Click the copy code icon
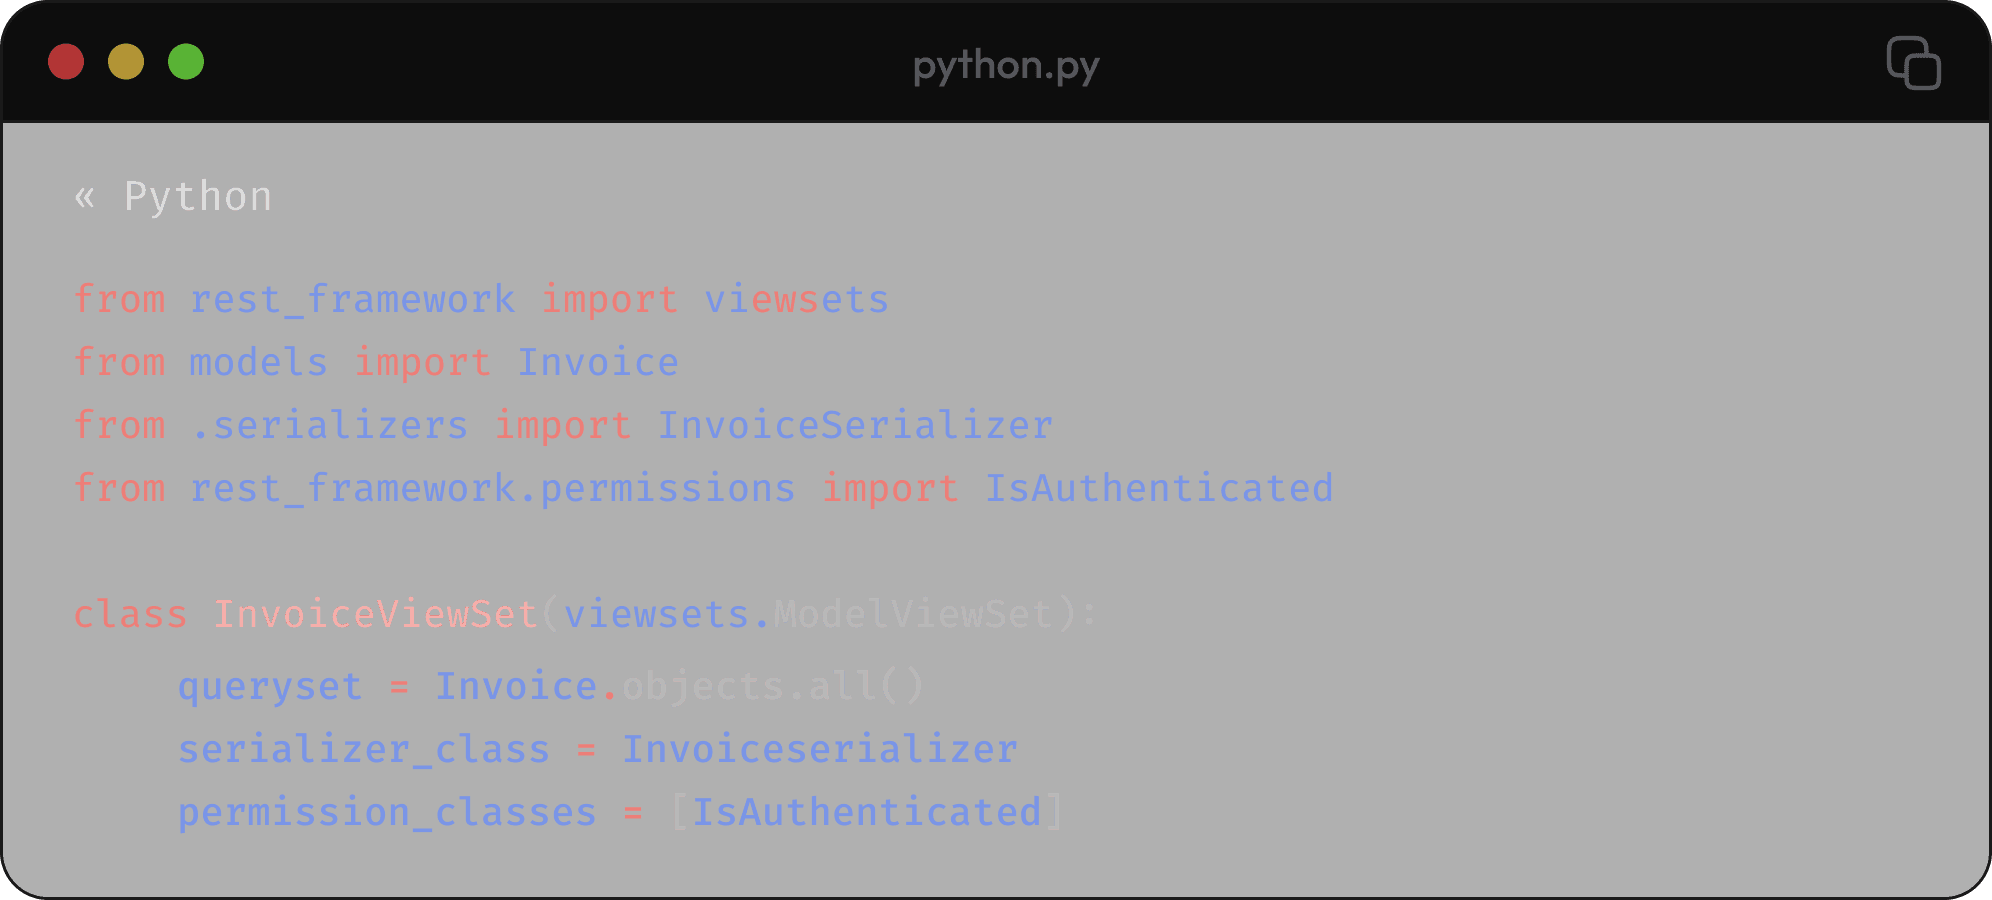The image size is (1992, 900). click(x=1913, y=63)
